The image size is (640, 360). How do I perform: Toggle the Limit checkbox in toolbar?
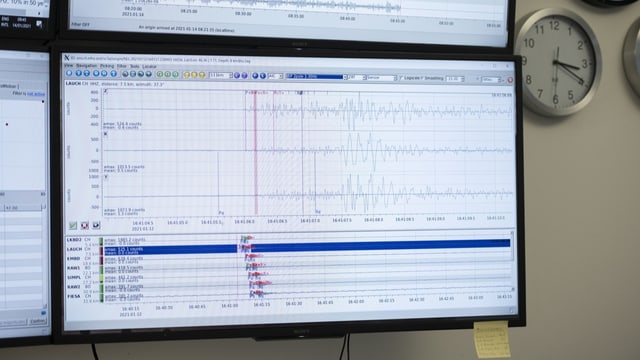(401, 78)
